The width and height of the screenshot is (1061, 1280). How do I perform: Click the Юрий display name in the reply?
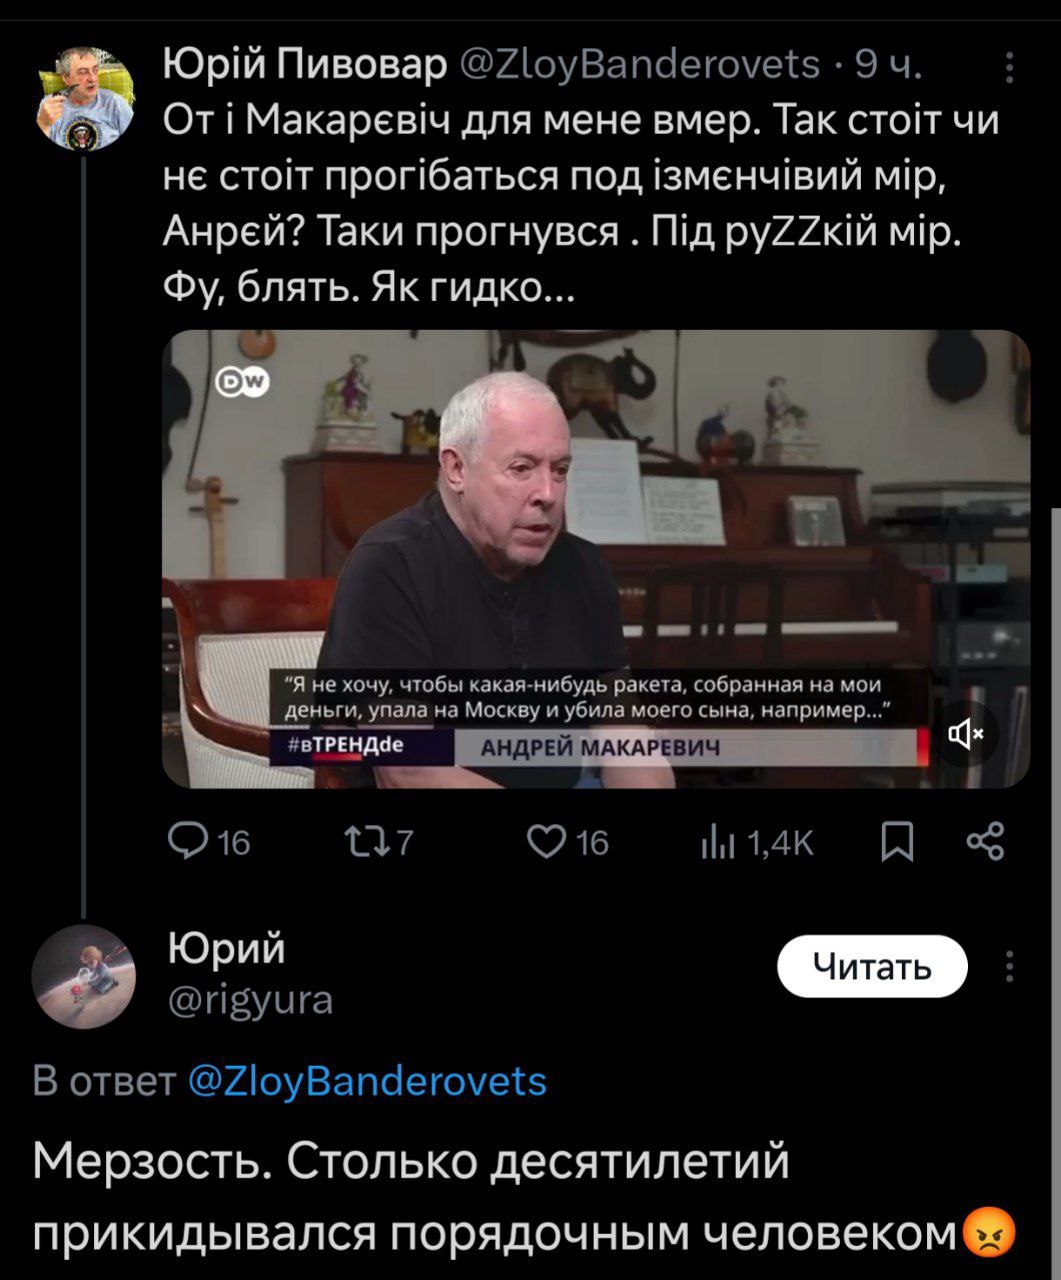pyautogui.click(x=226, y=947)
